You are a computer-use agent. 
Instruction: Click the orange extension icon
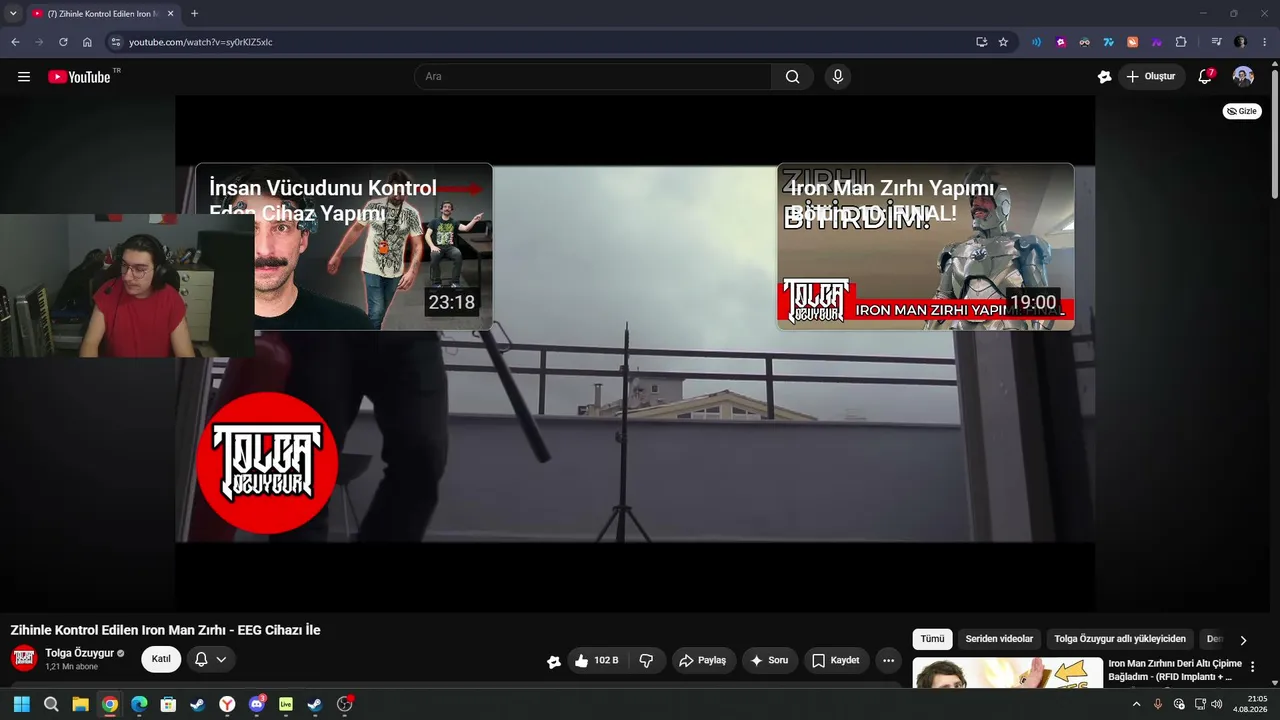click(1132, 42)
